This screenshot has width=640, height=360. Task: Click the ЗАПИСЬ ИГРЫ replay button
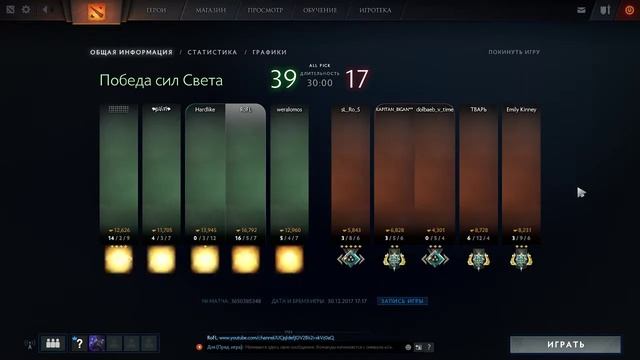tap(402, 301)
